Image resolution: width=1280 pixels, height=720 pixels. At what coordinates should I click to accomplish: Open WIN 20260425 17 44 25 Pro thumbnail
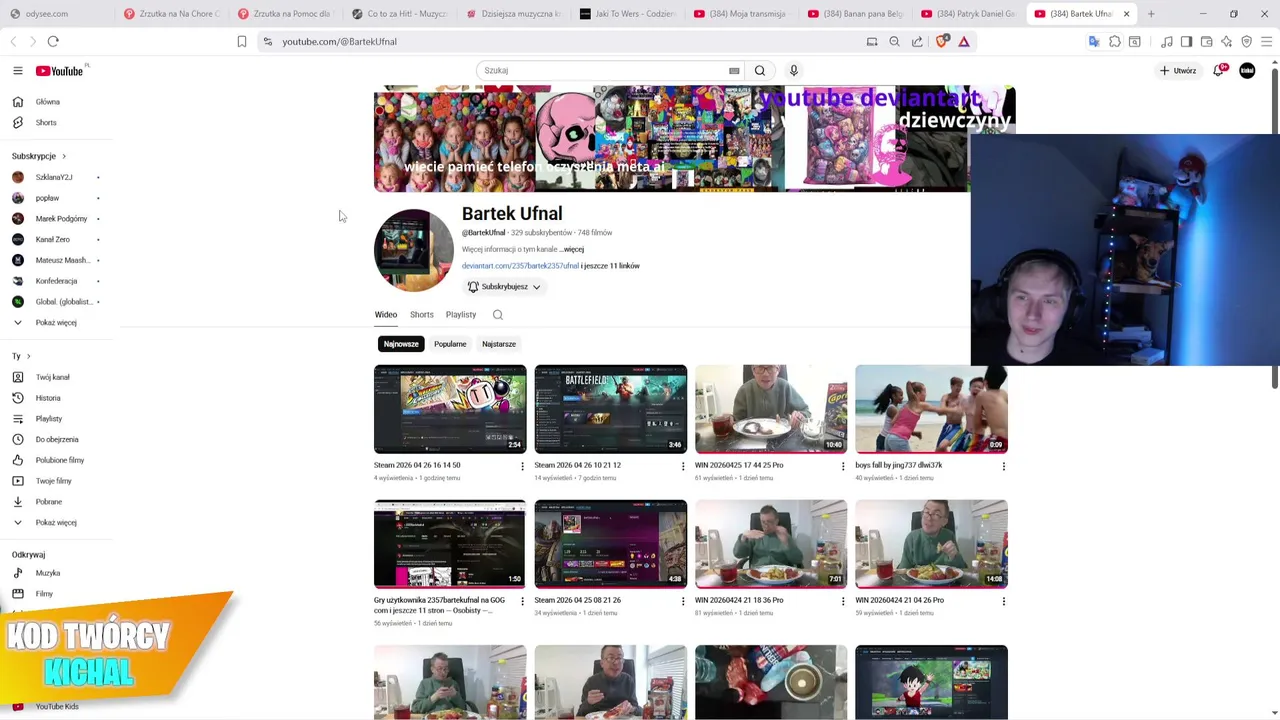771,409
